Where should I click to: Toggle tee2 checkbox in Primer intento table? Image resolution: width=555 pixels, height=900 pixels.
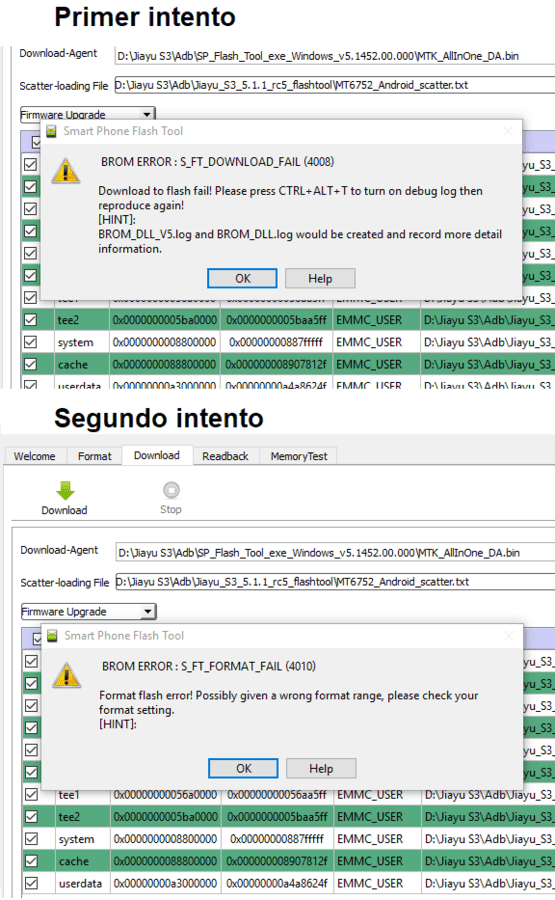point(30,320)
